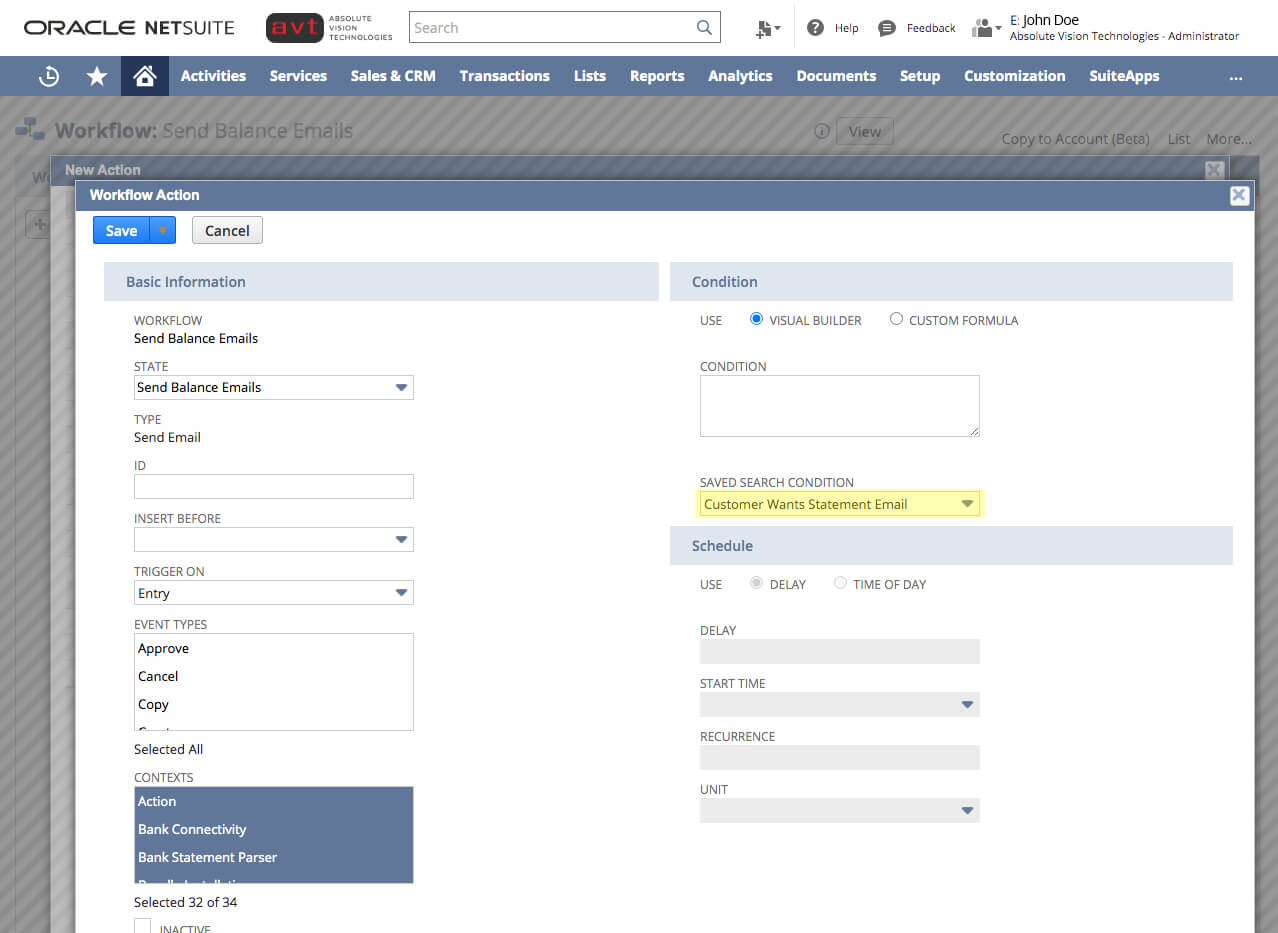Open the Recent Records clock icon
Image resolution: width=1278 pixels, height=933 pixels.
click(48, 76)
